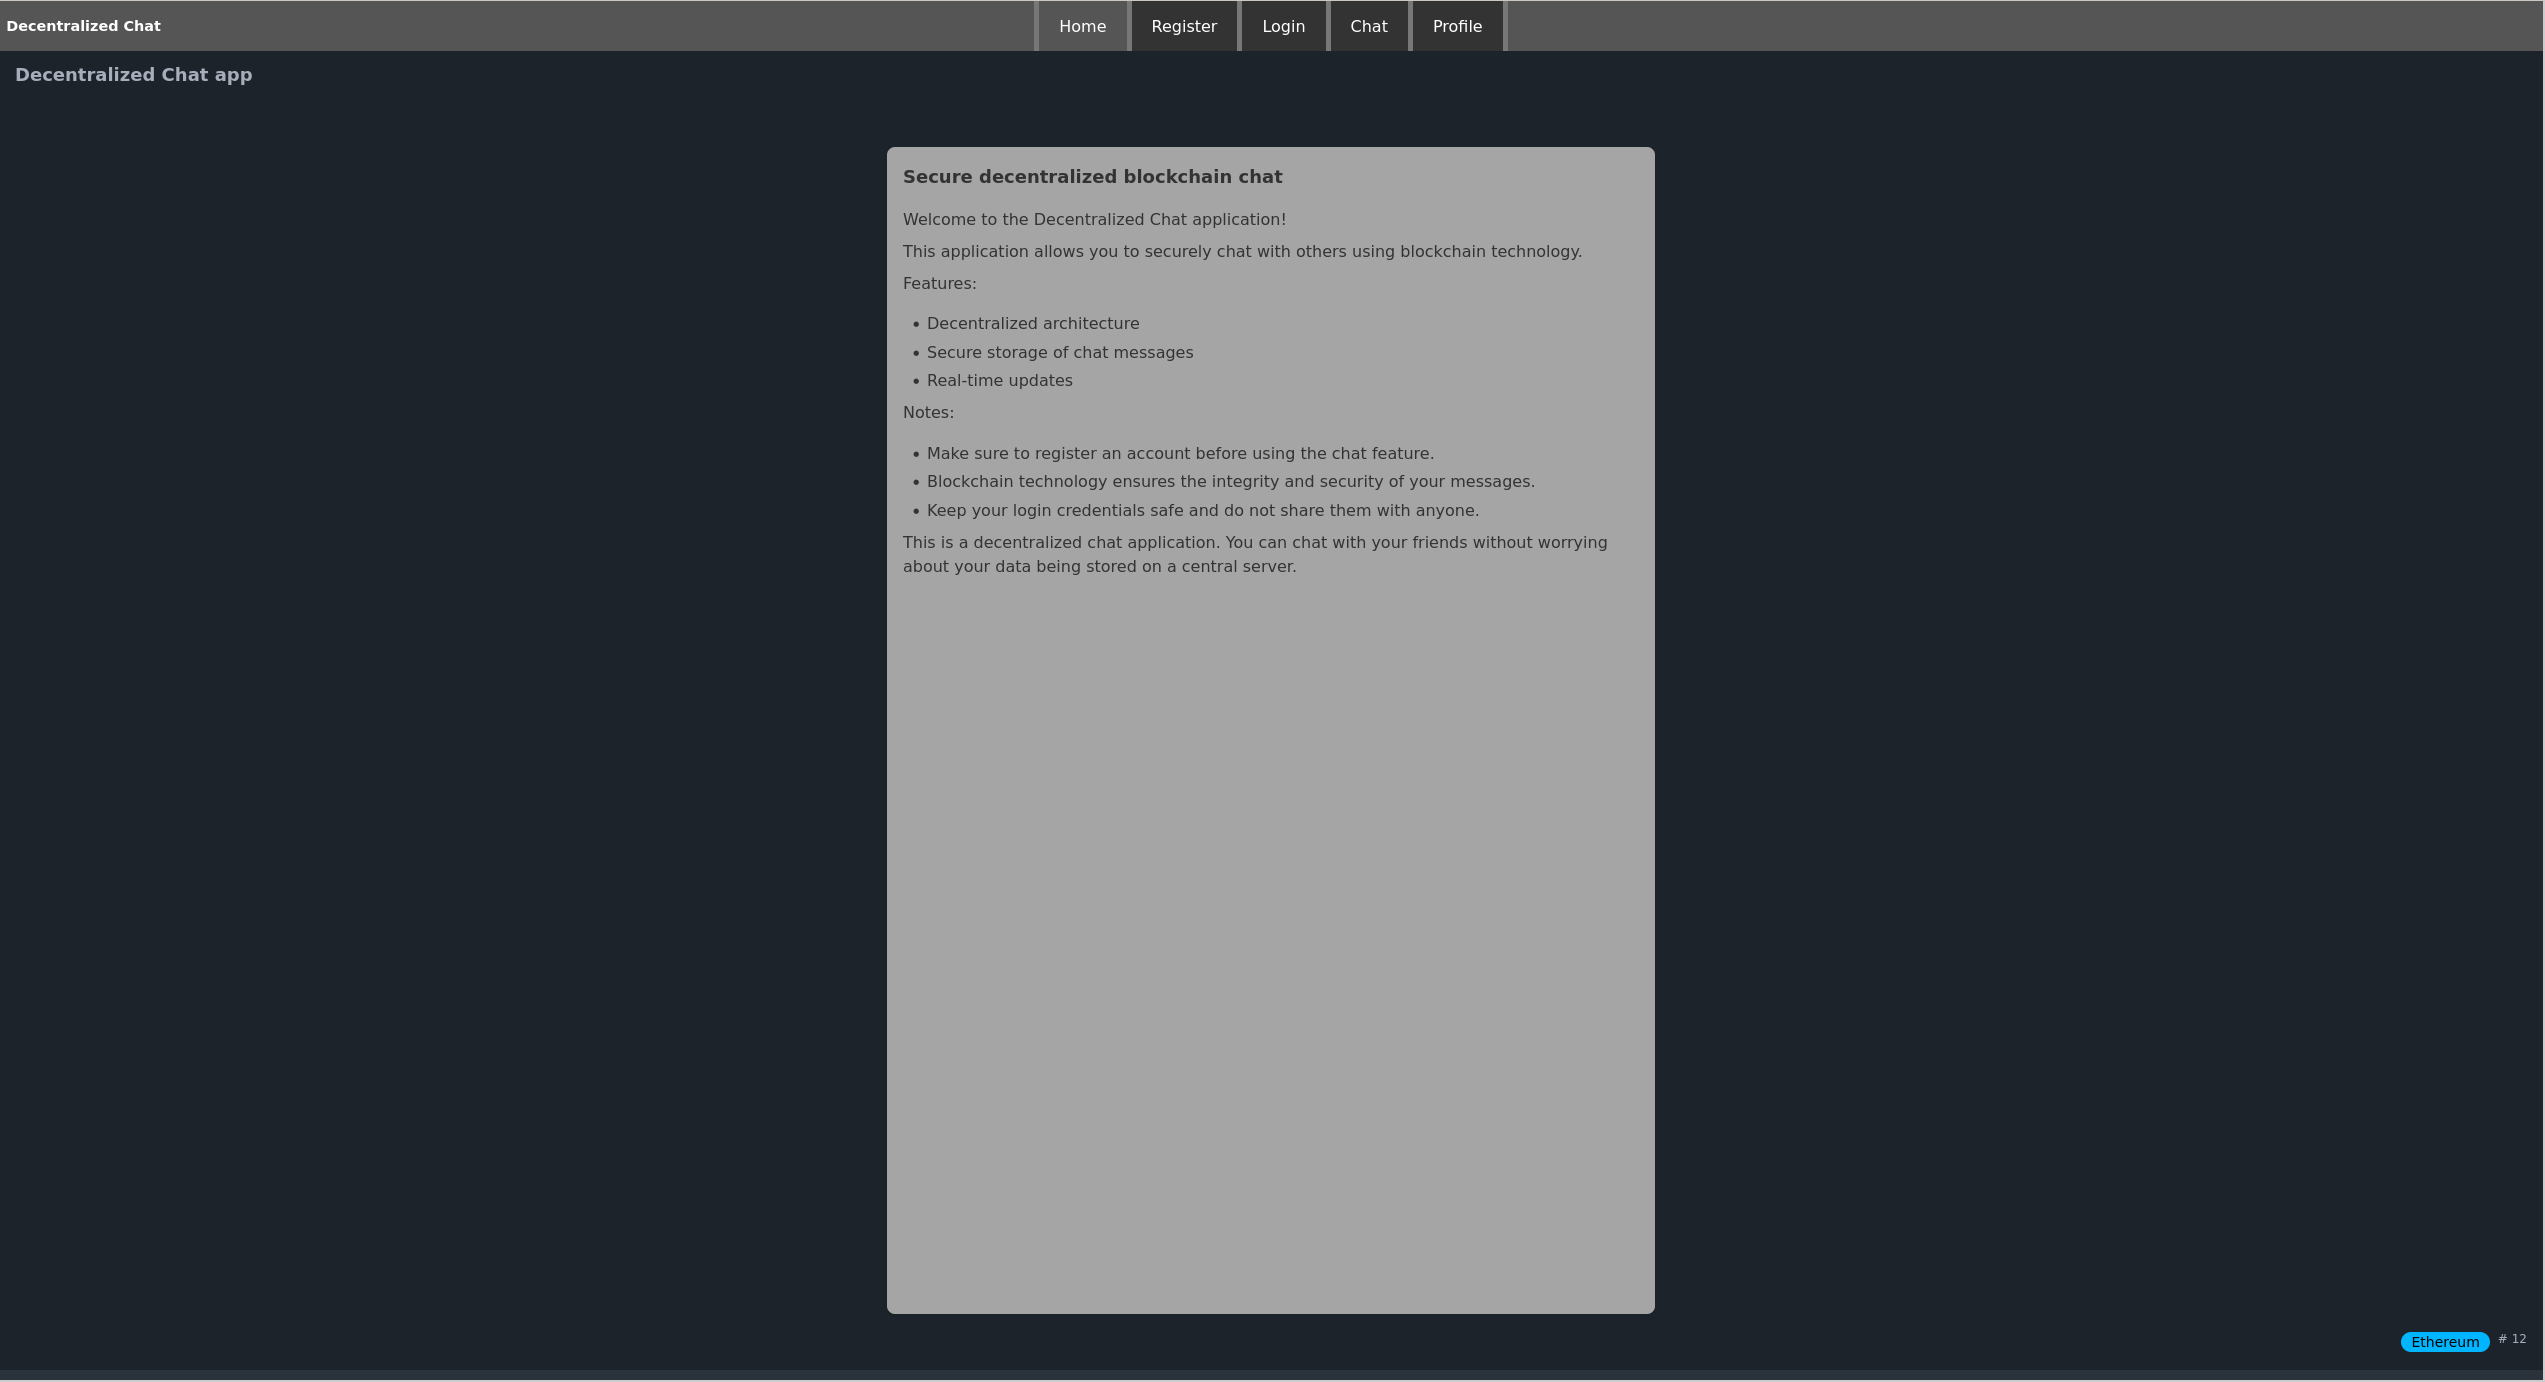Open the Profile tab
The width and height of the screenshot is (2545, 1382).
[x=1456, y=26]
